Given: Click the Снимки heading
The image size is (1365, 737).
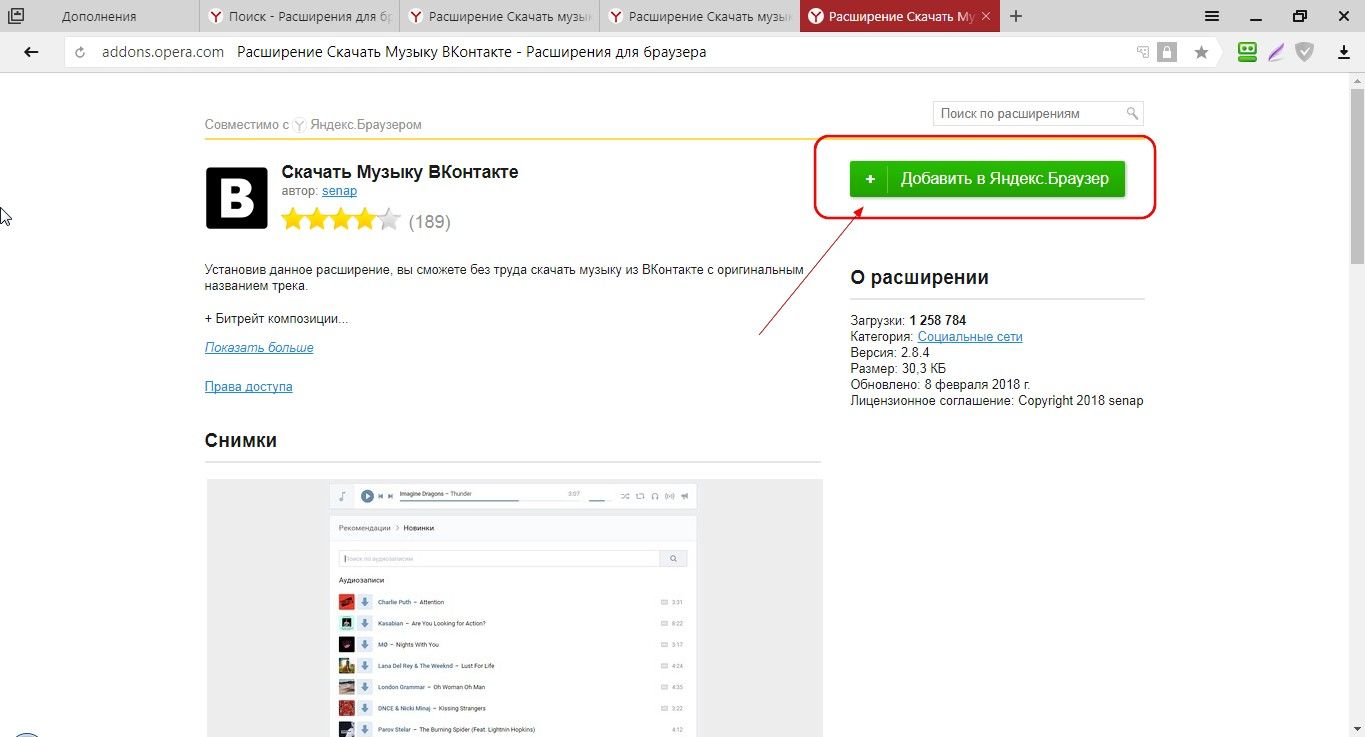Looking at the screenshot, I should [241, 441].
